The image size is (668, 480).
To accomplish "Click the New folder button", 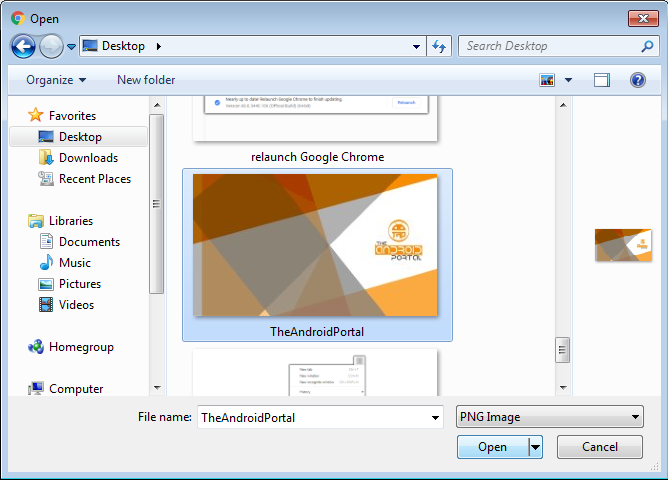I will click(146, 80).
